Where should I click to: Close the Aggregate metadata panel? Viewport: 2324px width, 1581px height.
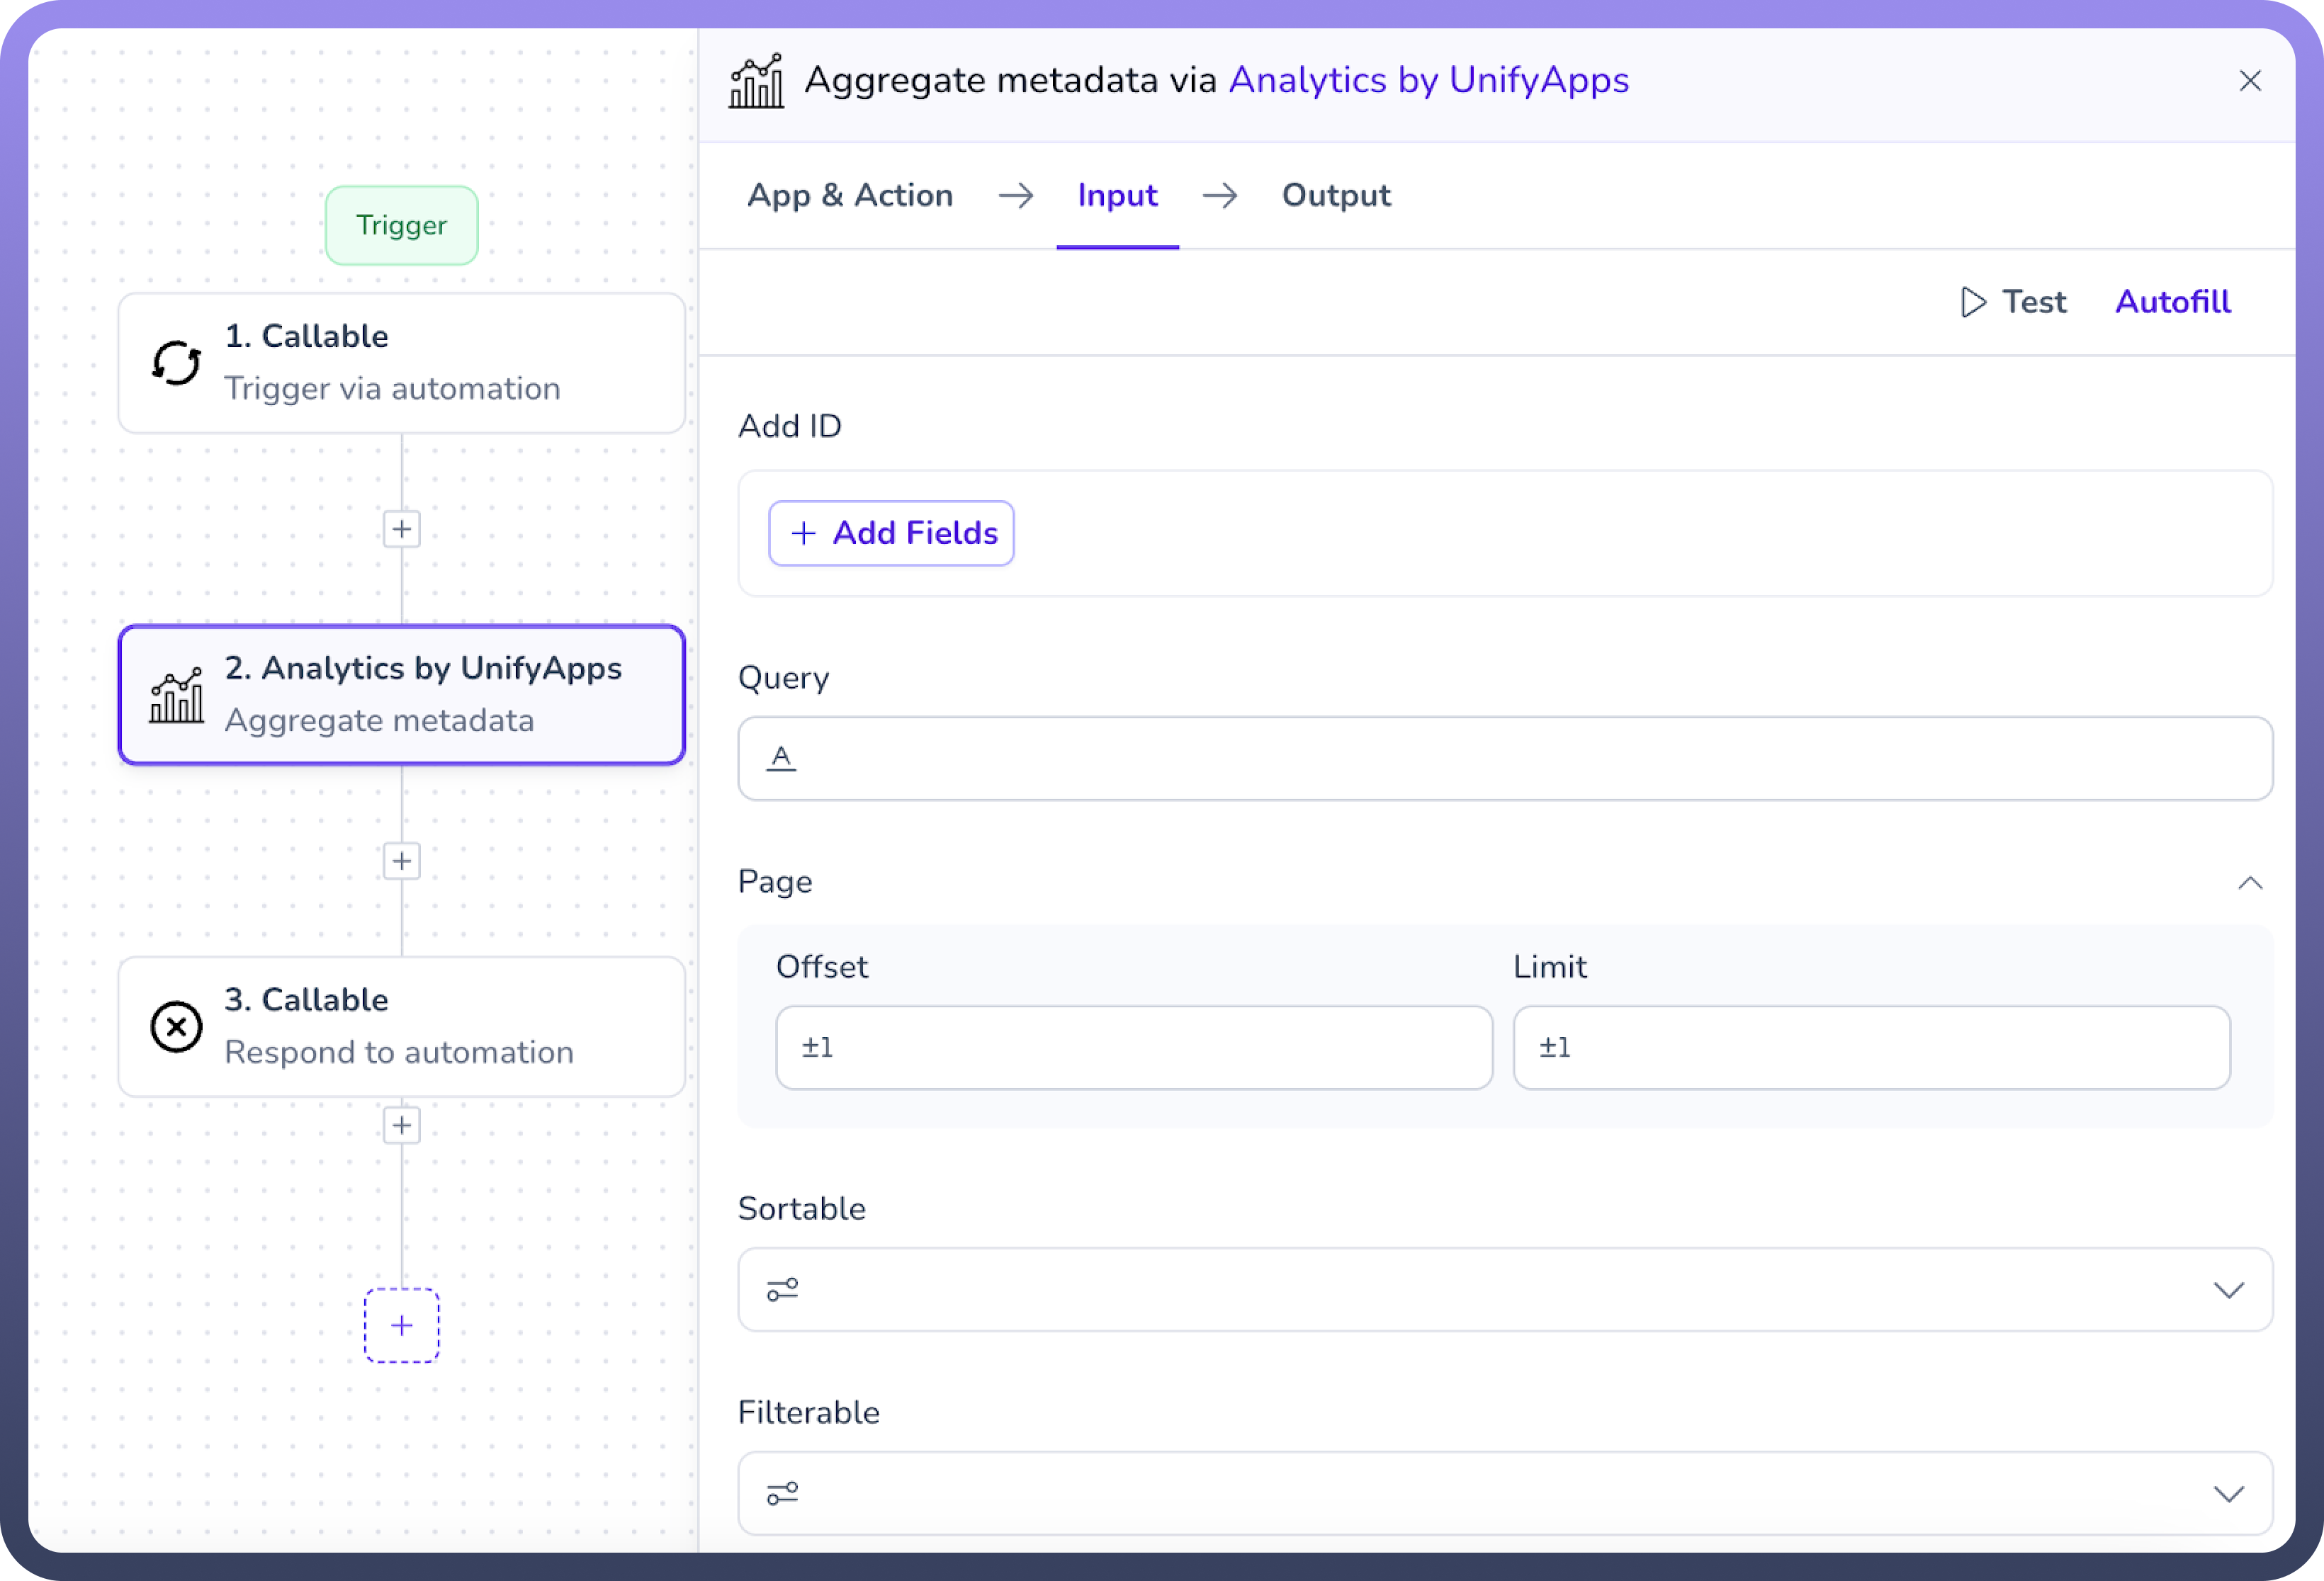pos(2249,81)
